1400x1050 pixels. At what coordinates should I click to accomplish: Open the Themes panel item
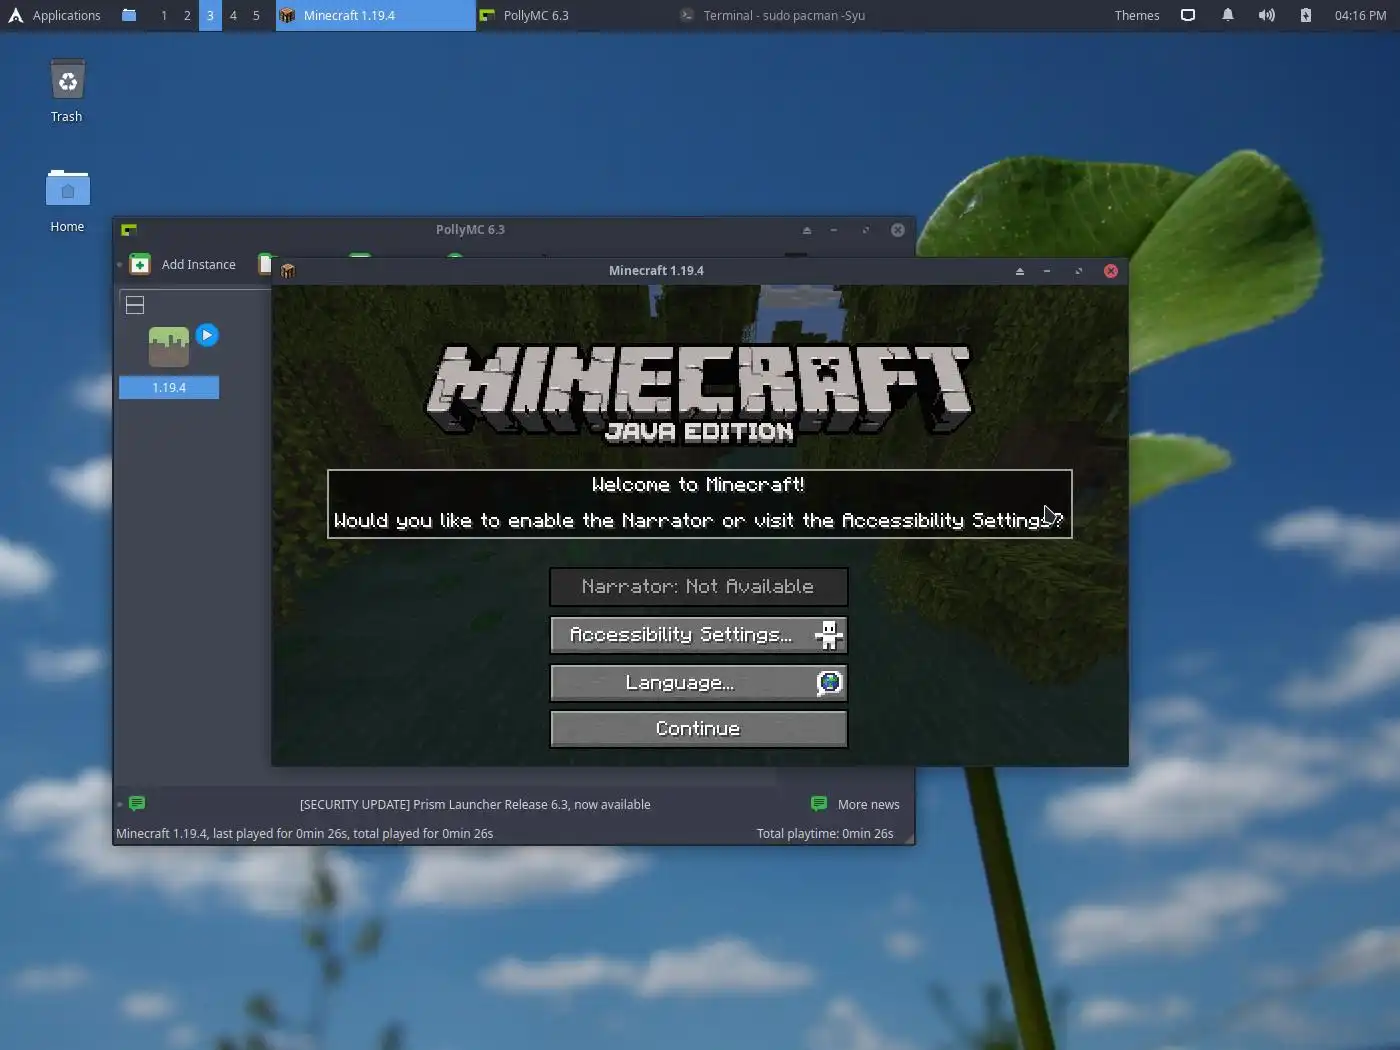tap(1137, 15)
